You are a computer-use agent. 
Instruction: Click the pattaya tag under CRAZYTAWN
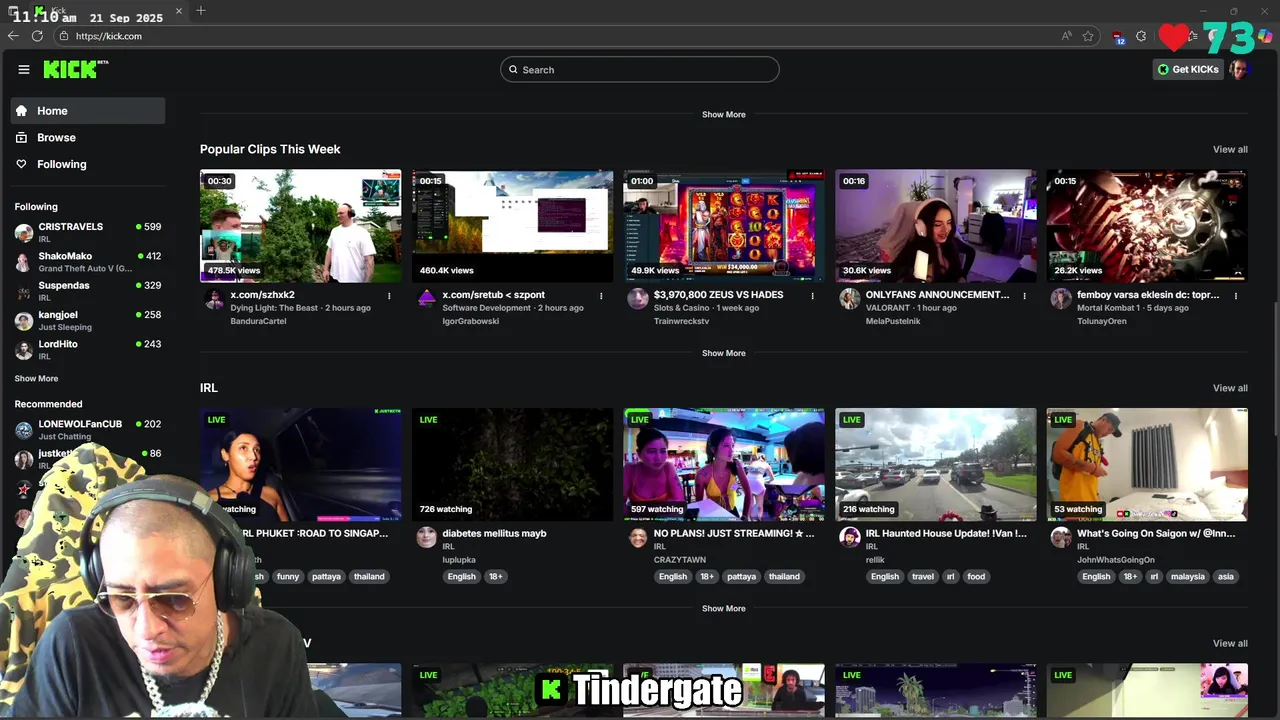pos(741,576)
